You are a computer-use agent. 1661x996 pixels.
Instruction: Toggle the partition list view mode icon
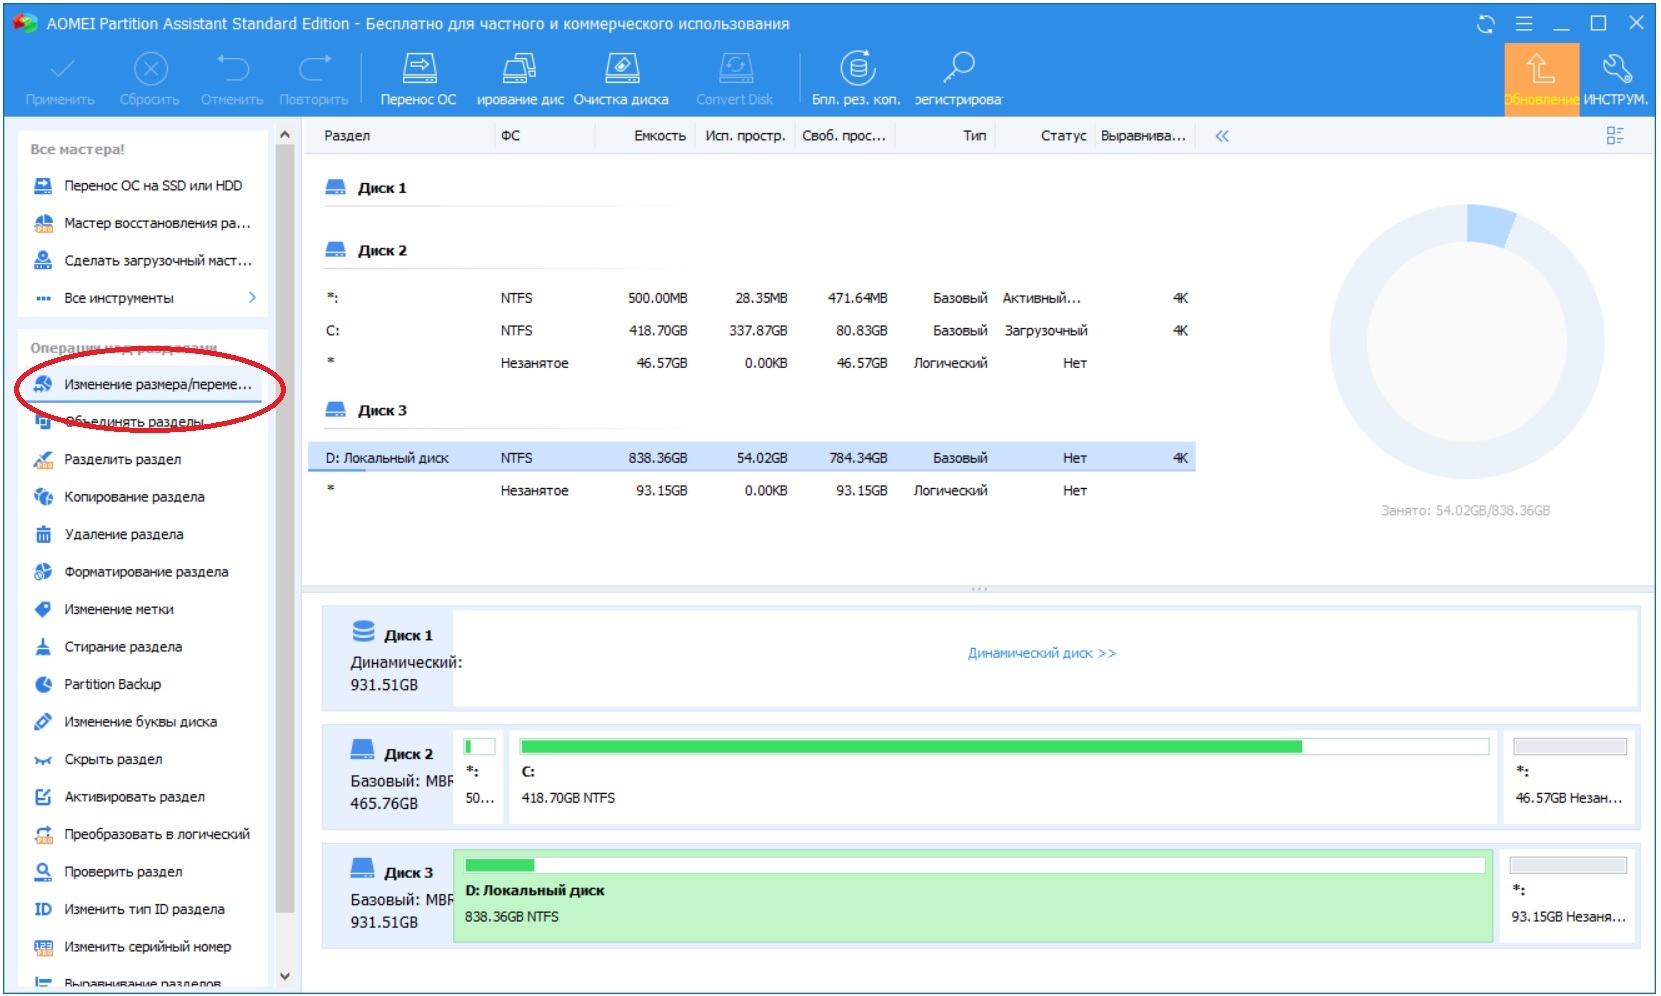pos(1615,136)
